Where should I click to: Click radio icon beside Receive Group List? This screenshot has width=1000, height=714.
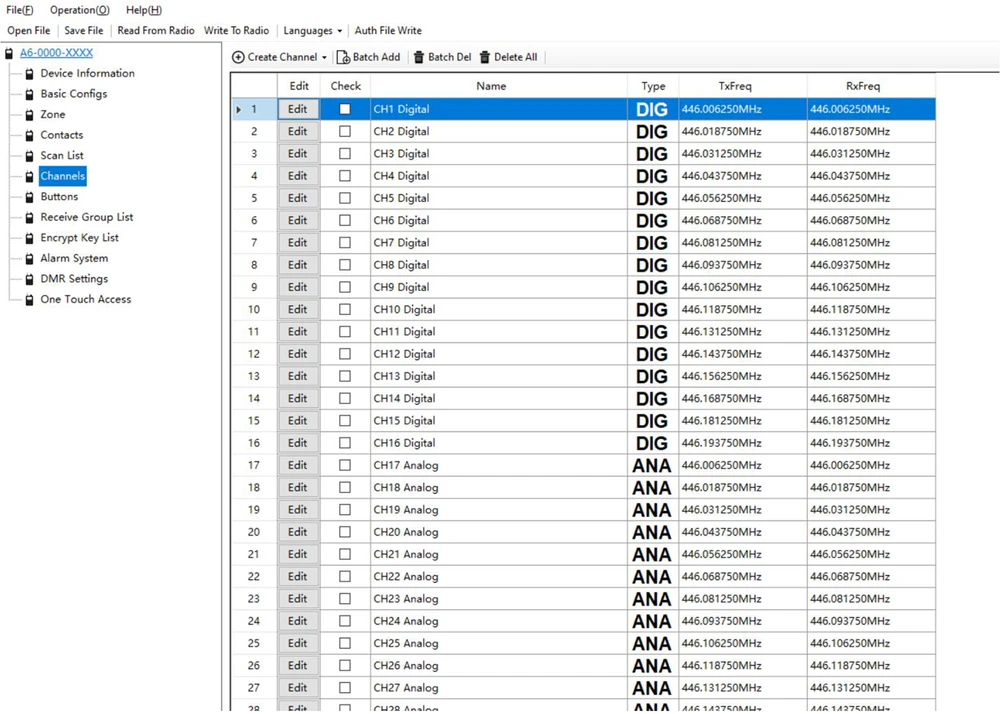pos(29,217)
